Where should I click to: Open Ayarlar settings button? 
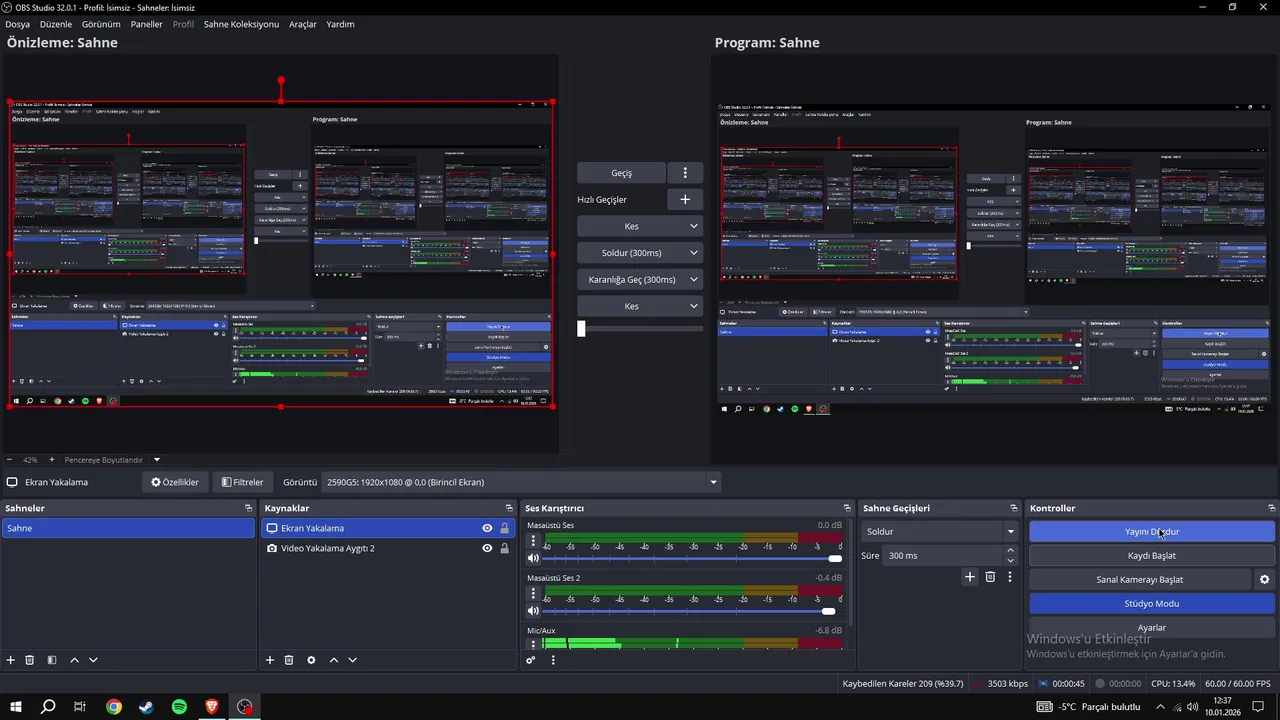(1152, 627)
